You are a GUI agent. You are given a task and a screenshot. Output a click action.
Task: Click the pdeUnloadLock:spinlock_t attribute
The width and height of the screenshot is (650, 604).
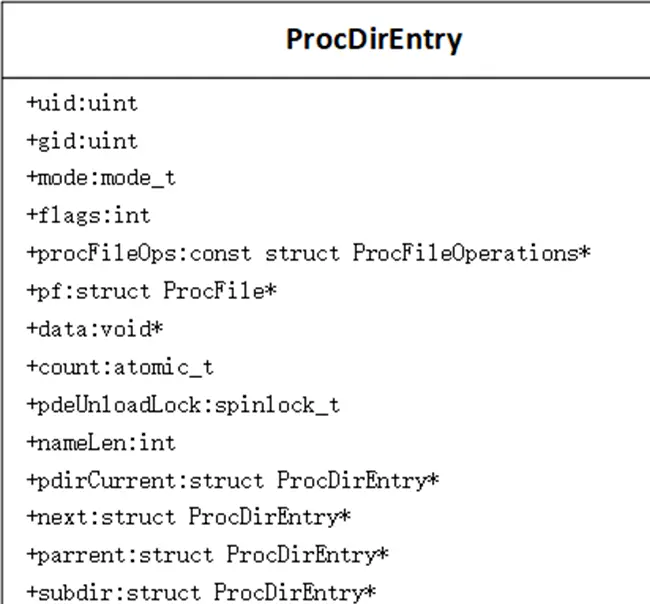pos(183,405)
